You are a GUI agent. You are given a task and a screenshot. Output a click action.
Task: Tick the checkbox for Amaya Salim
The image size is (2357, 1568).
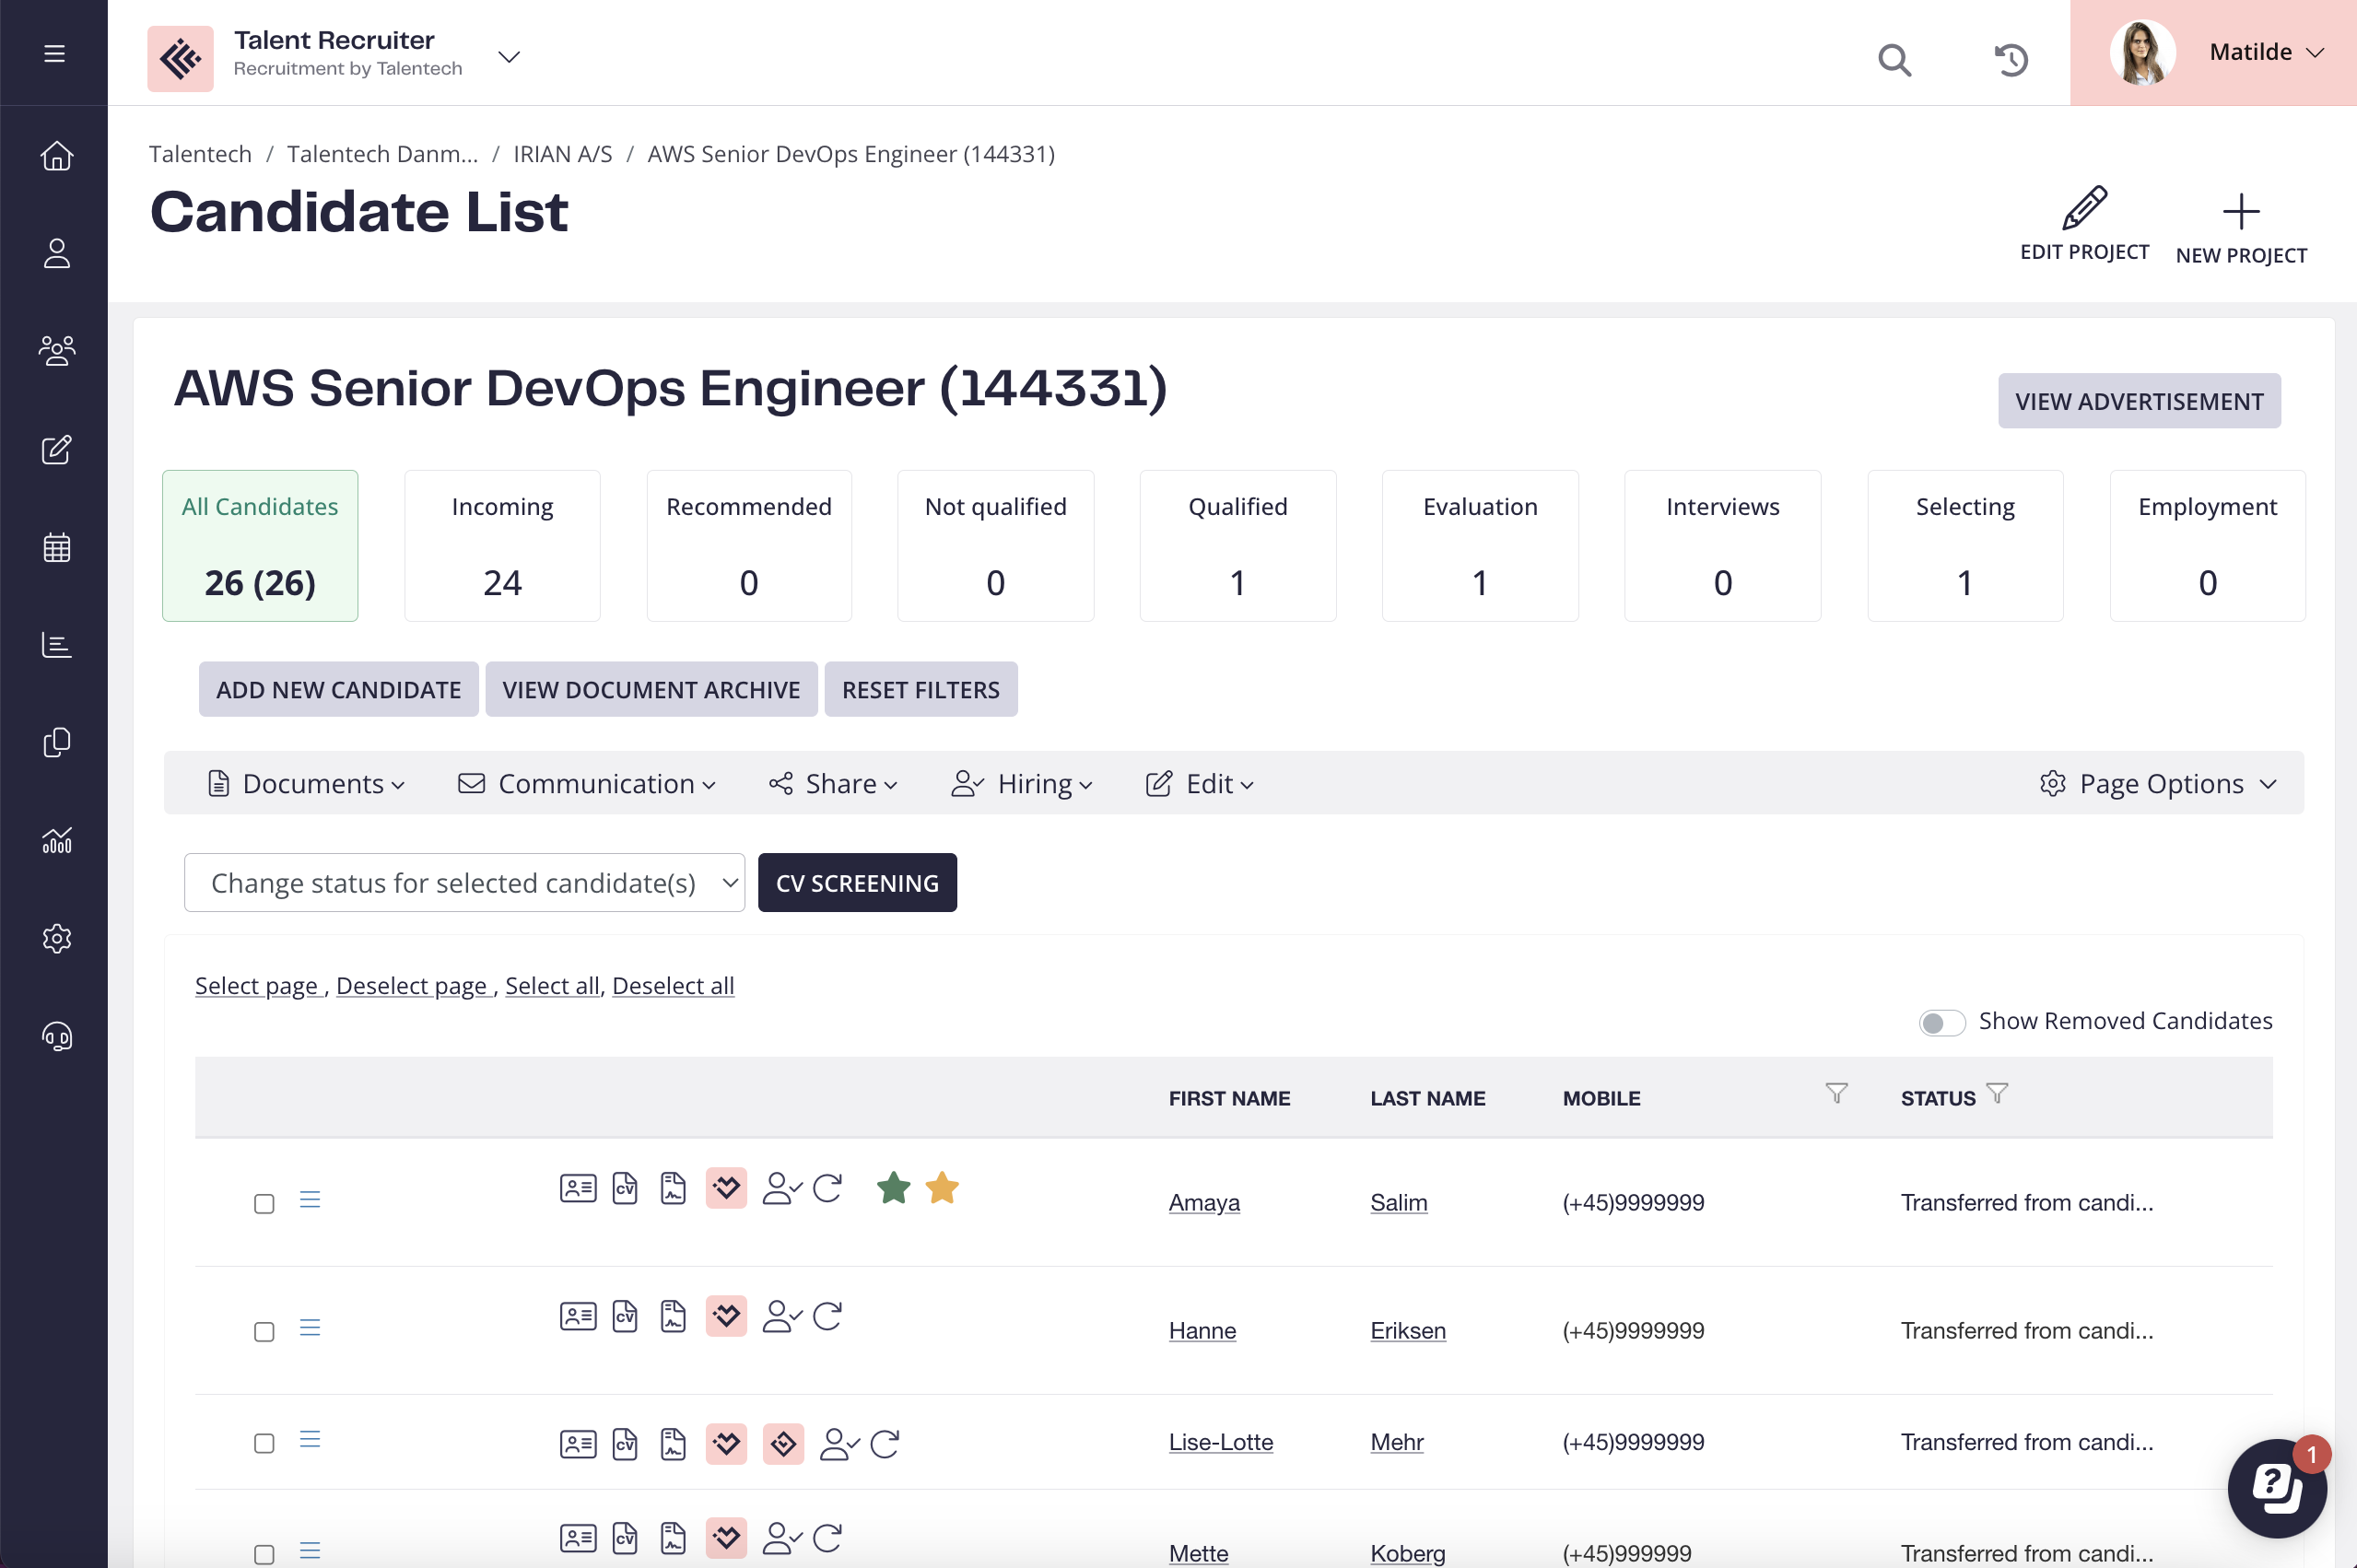pos(264,1203)
